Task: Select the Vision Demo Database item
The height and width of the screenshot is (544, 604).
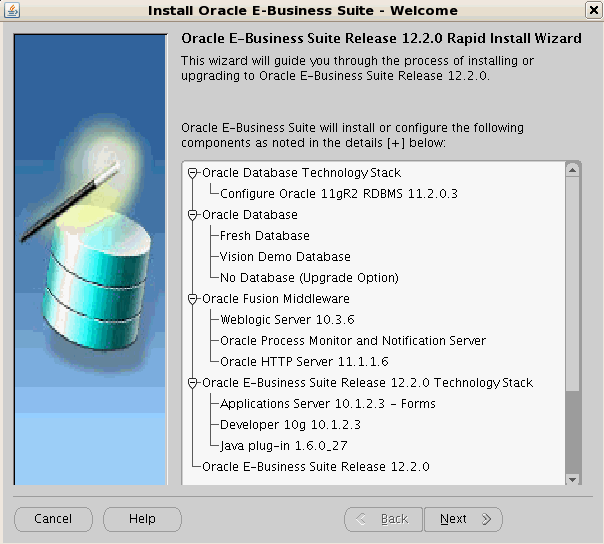Action: (x=285, y=257)
